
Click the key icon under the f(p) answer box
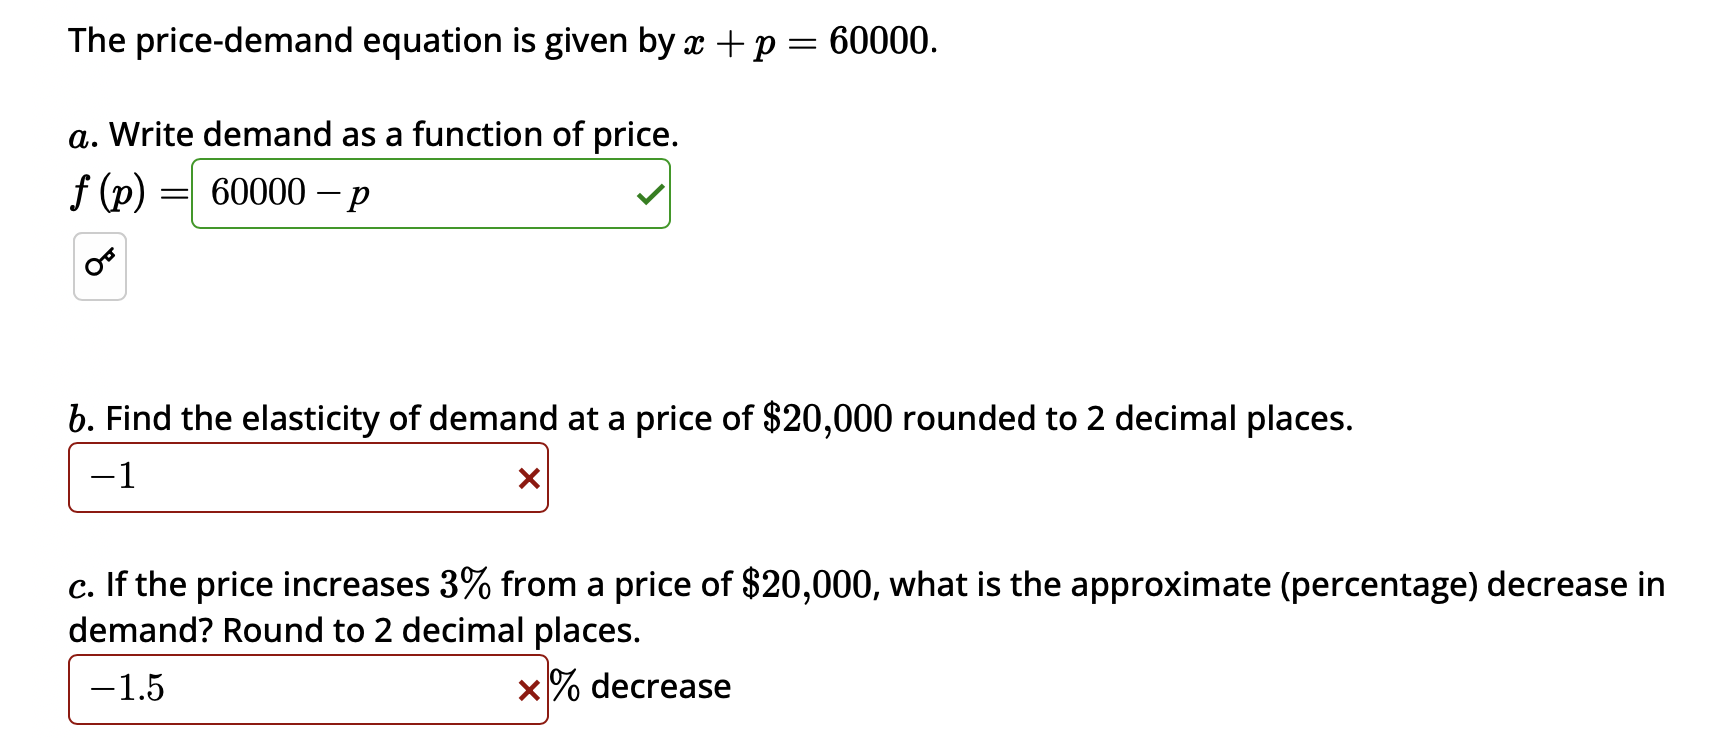[x=99, y=264]
